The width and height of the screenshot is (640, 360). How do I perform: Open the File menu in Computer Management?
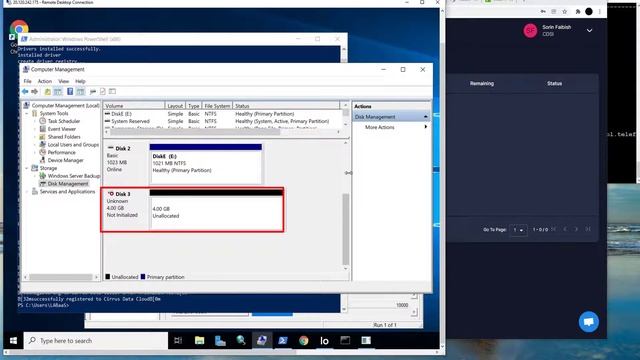click(27, 81)
